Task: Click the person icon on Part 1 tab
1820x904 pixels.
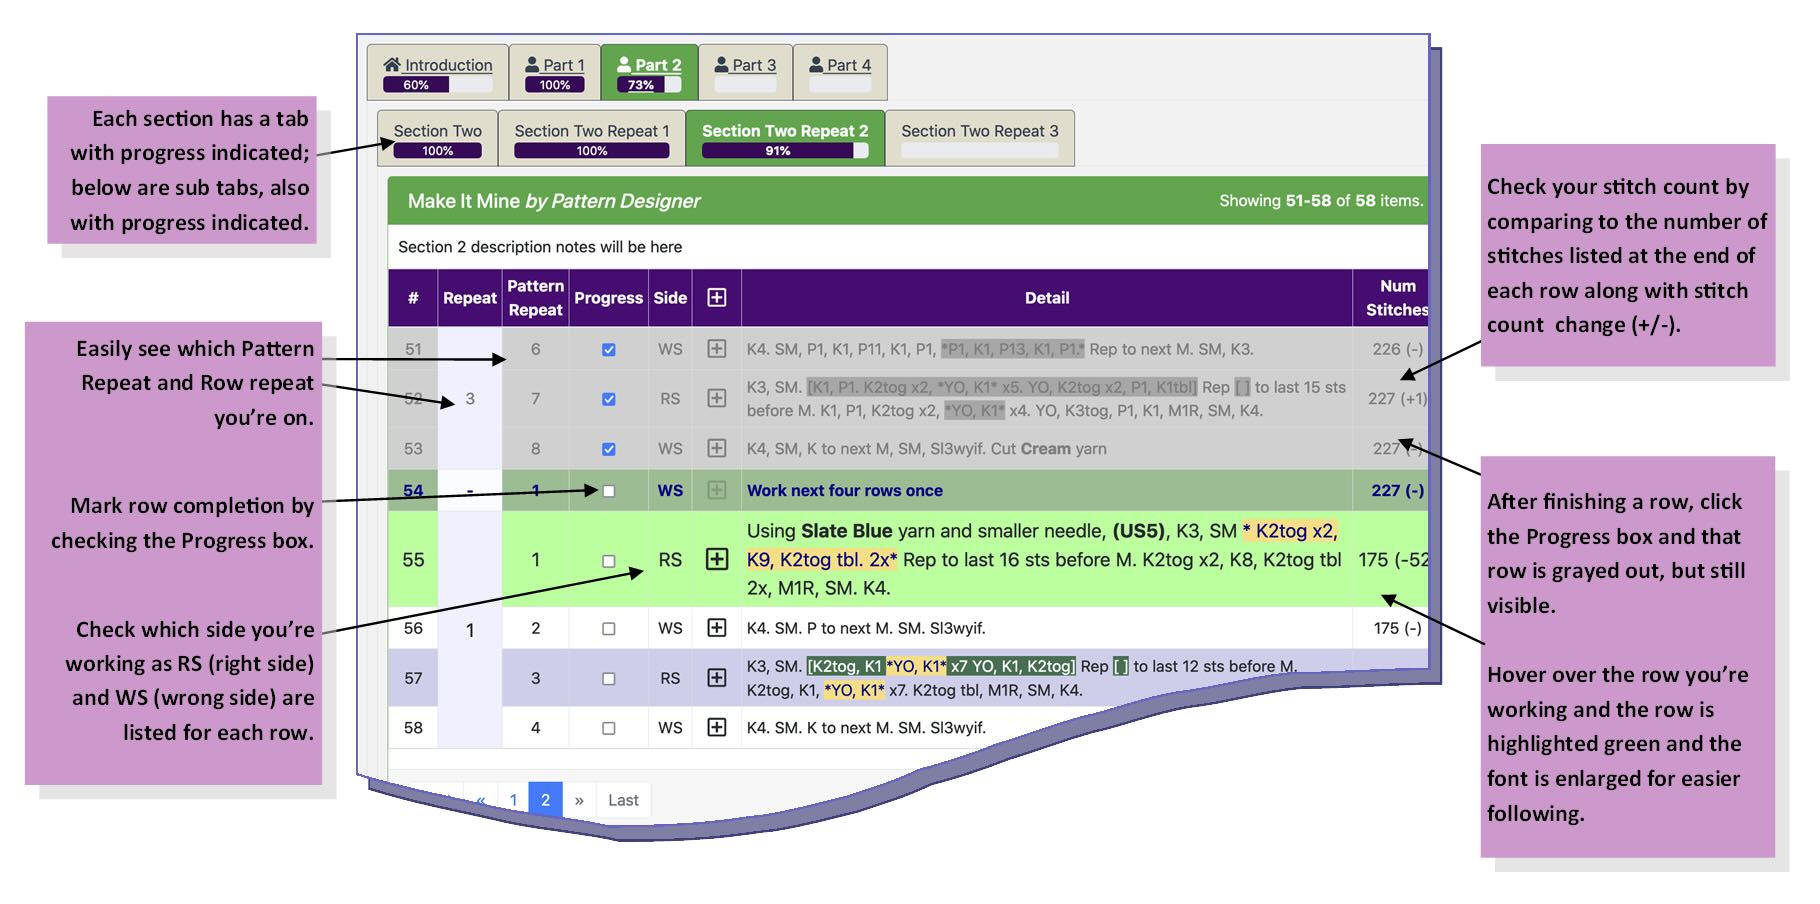Action: (x=533, y=64)
